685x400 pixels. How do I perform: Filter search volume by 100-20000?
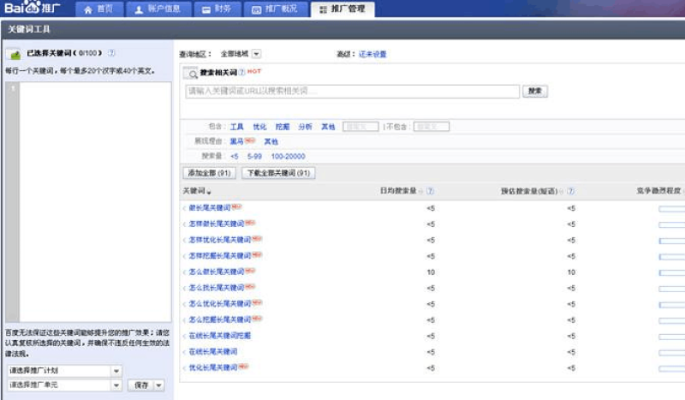click(x=288, y=156)
